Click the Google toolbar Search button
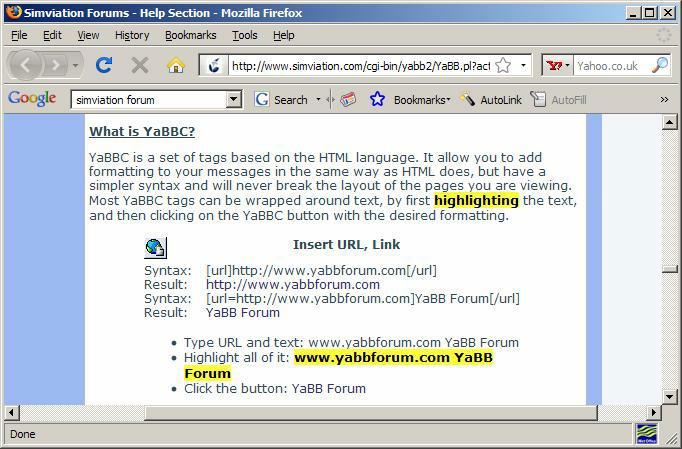The image size is (682, 449). click(281, 100)
